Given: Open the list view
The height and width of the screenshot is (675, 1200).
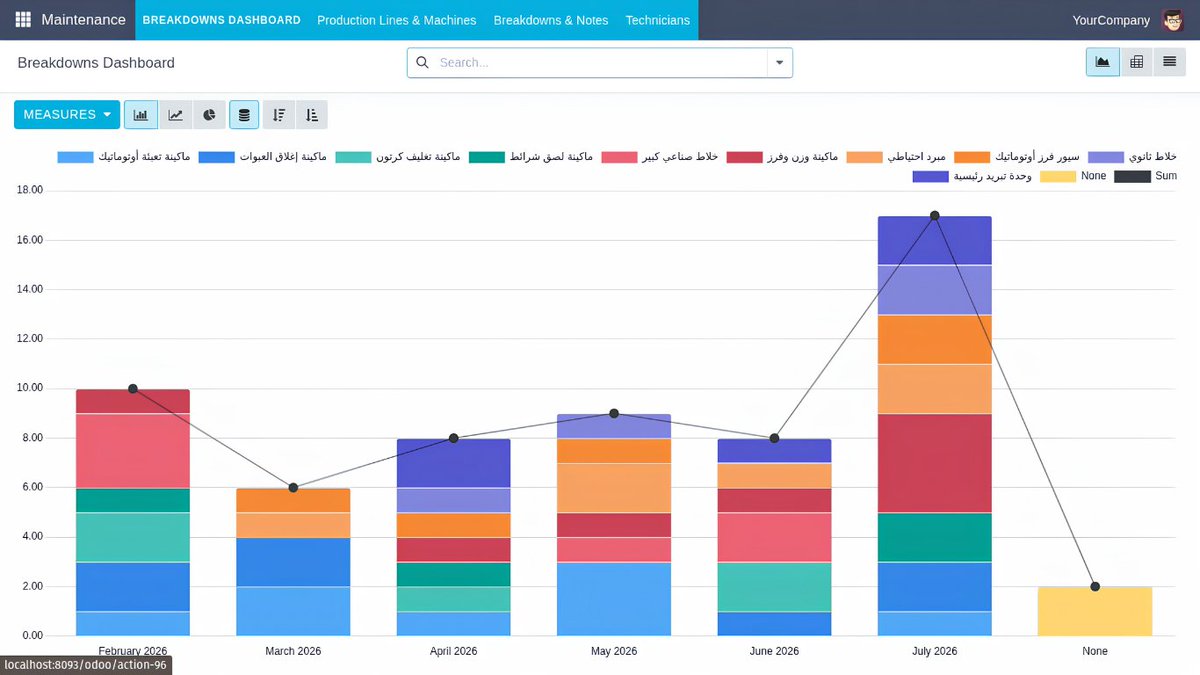Looking at the screenshot, I should (x=1169, y=62).
